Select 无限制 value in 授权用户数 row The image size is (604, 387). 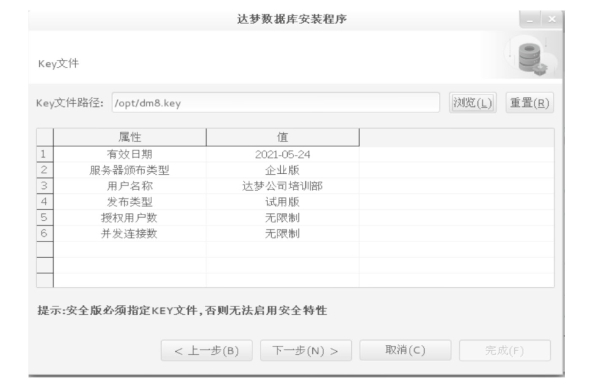point(282,218)
